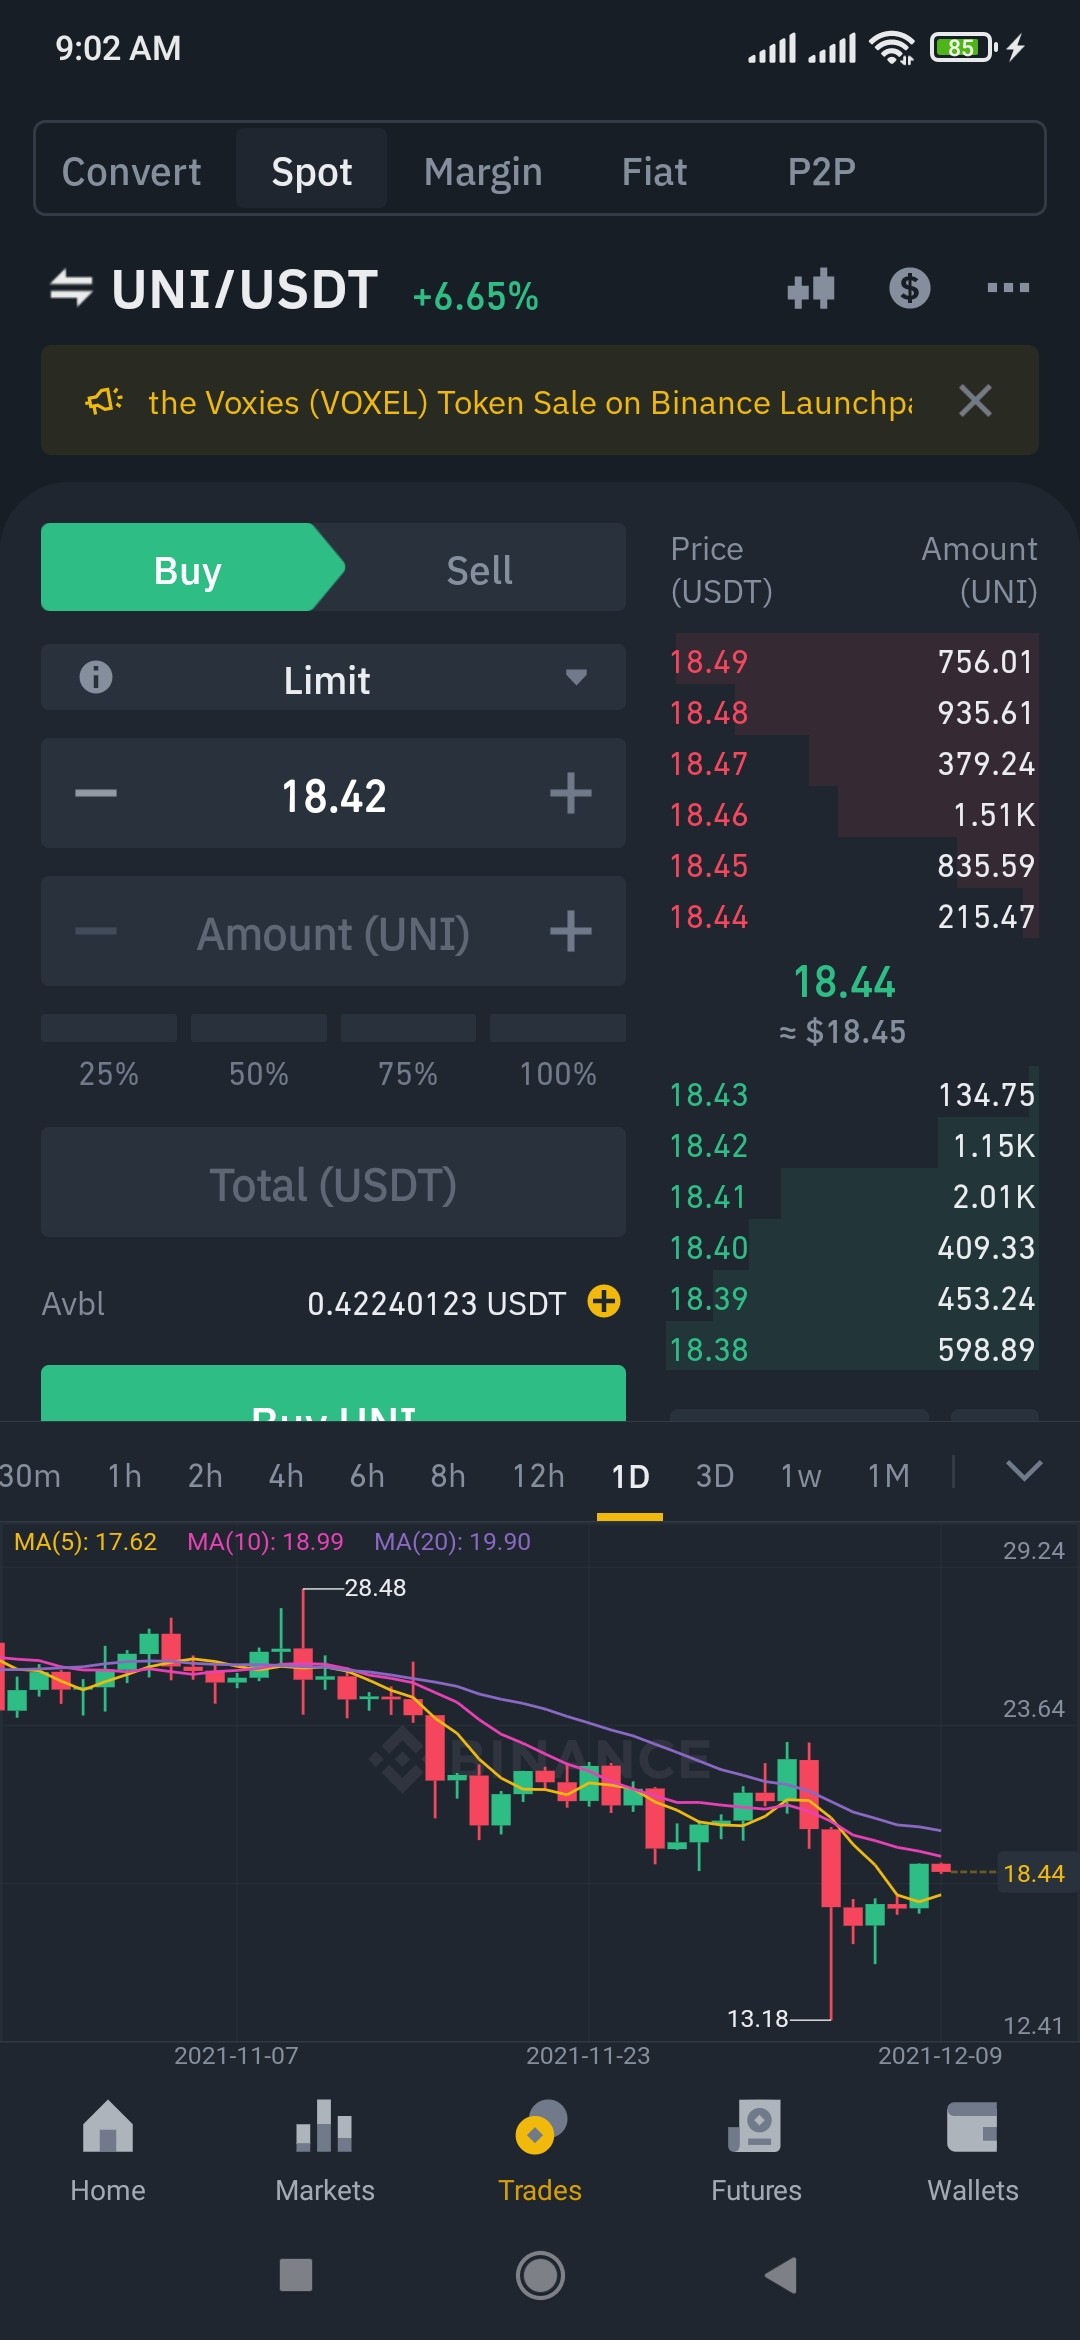Viewport: 1080px width, 2340px height.
Task: Open the Markets tab icon
Action: 324,2126
